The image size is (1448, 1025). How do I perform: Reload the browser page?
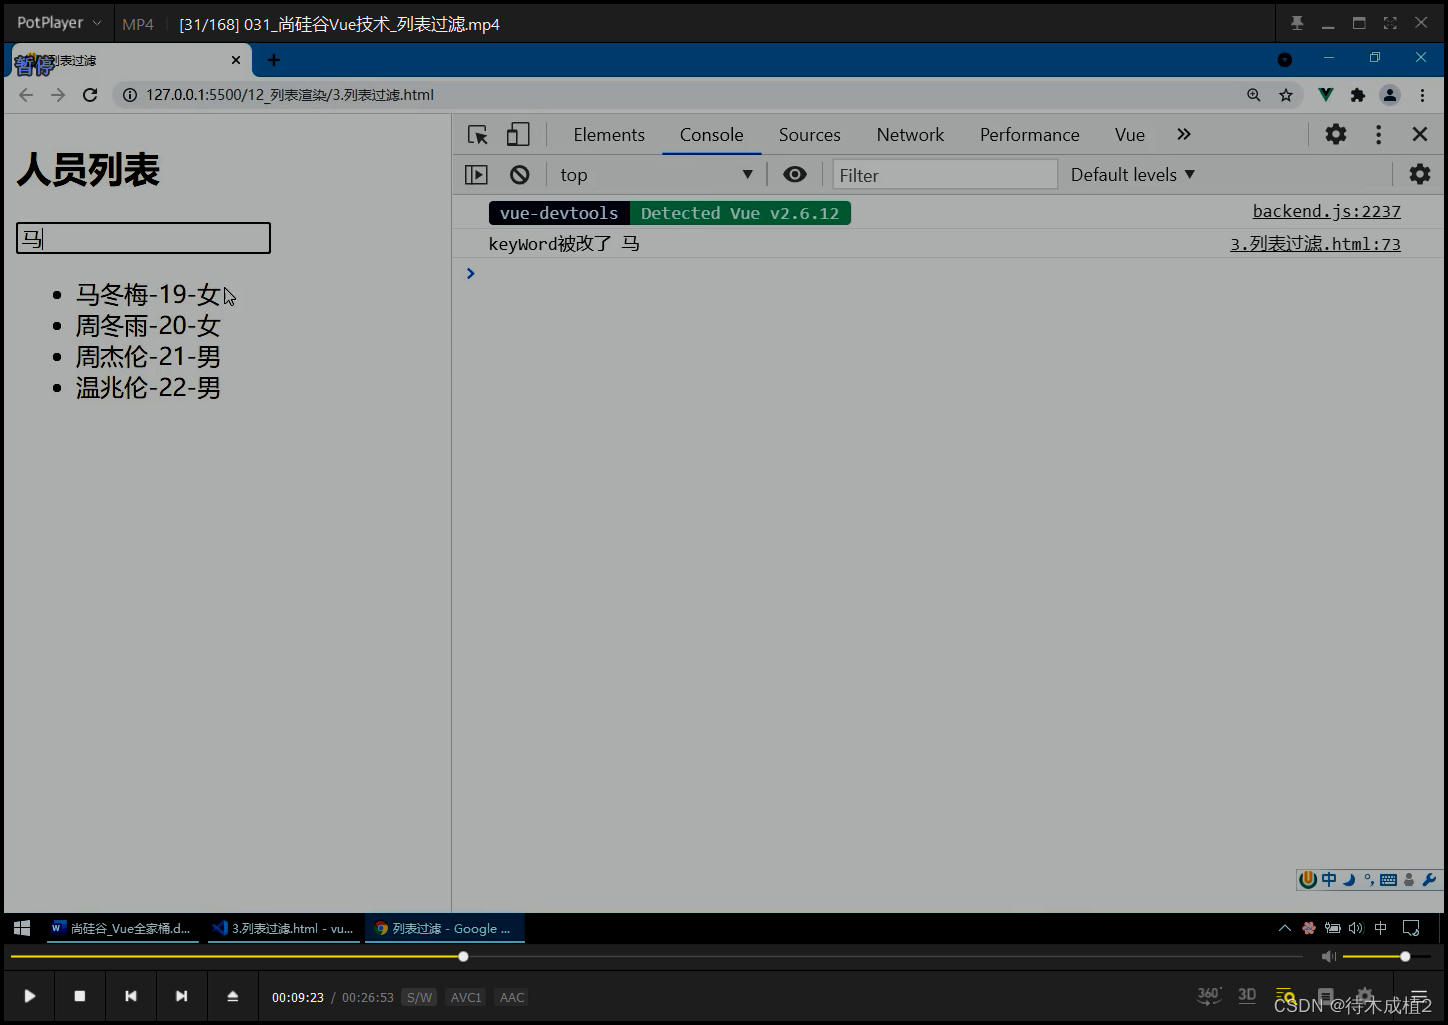[90, 95]
